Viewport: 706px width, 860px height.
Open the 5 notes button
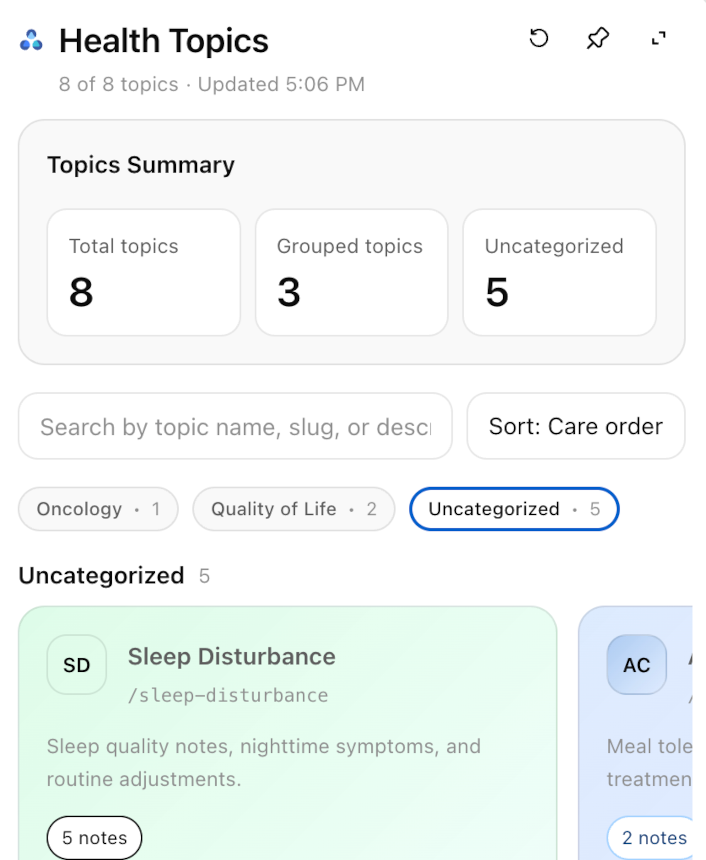coord(95,838)
